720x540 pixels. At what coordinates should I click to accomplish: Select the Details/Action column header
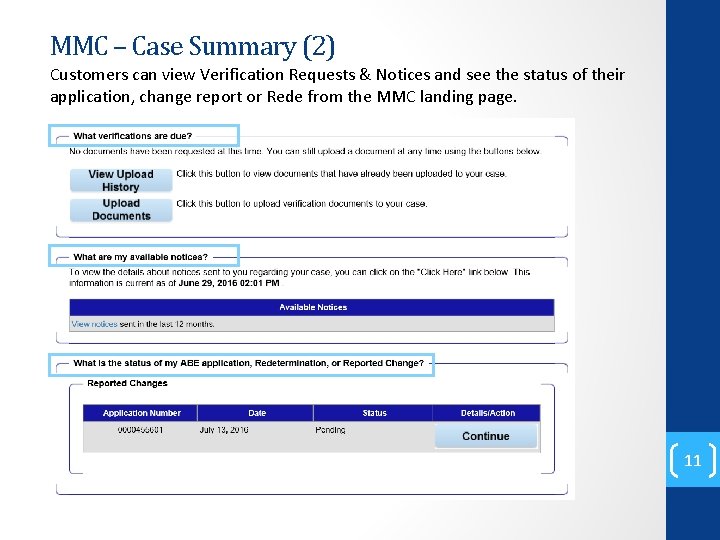tap(487, 413)
